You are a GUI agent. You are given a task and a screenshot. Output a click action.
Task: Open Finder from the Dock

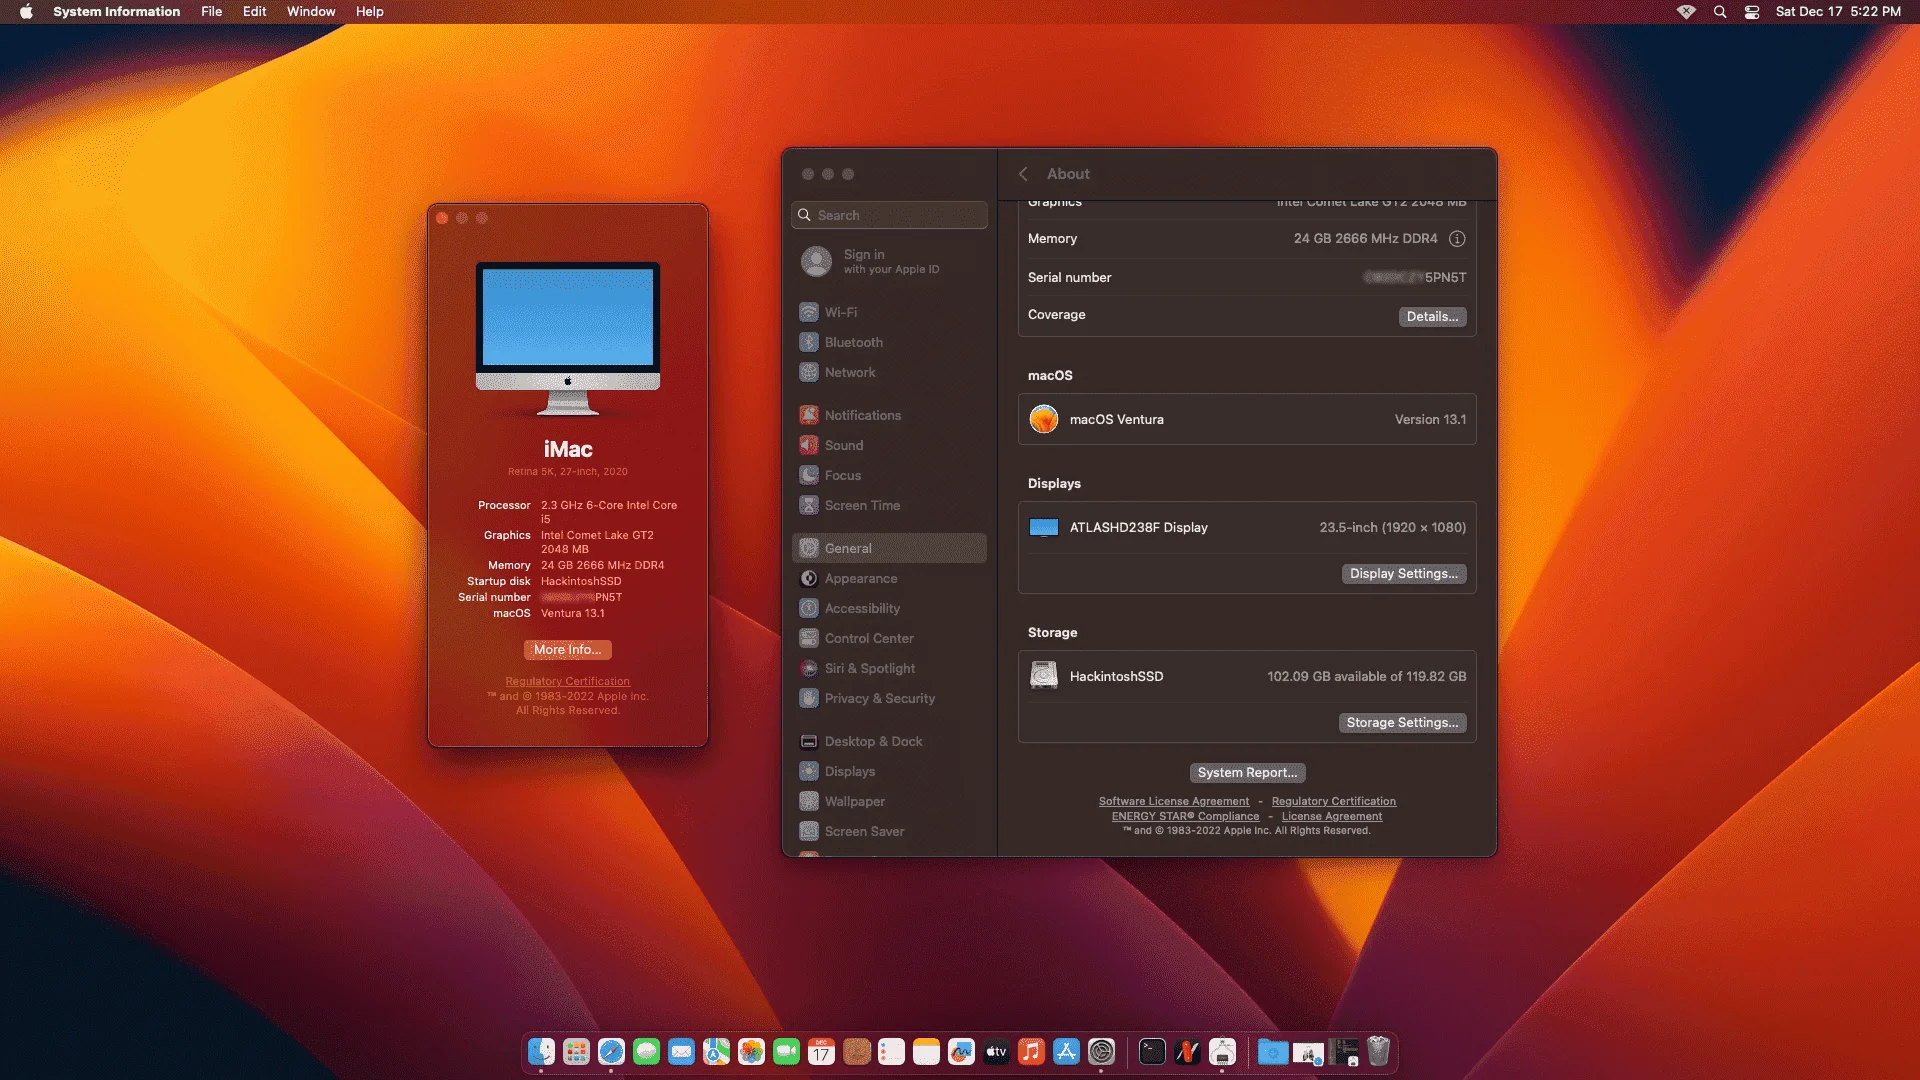(x=541, y=1052)
